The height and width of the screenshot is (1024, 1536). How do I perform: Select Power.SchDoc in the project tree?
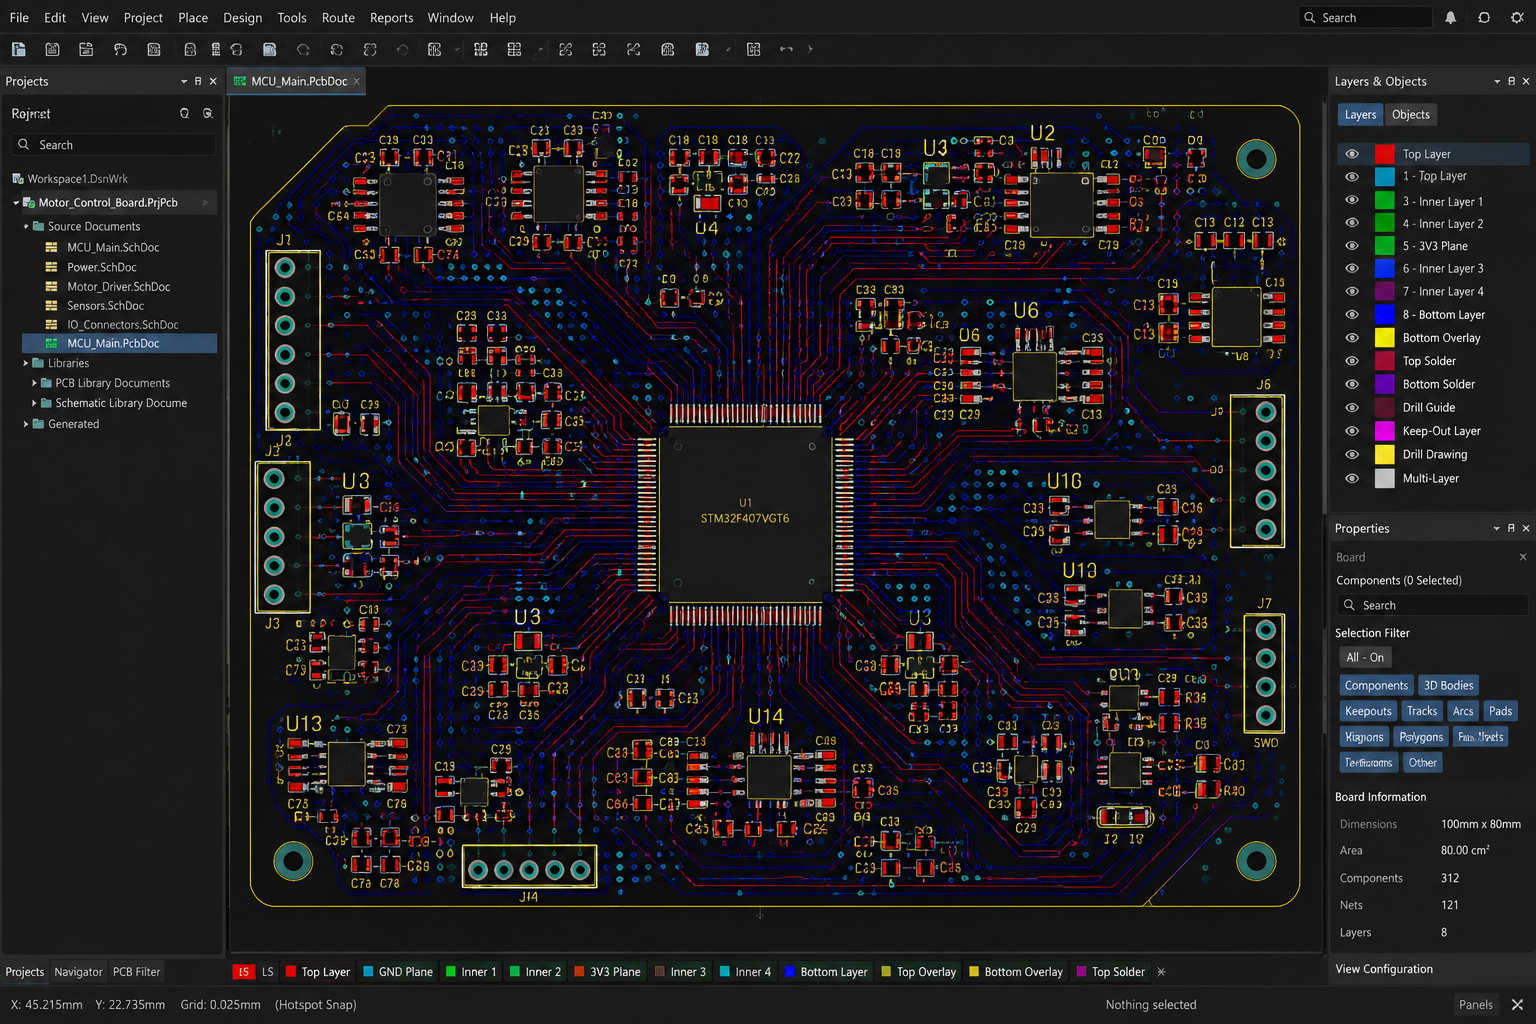click(101, 267)
